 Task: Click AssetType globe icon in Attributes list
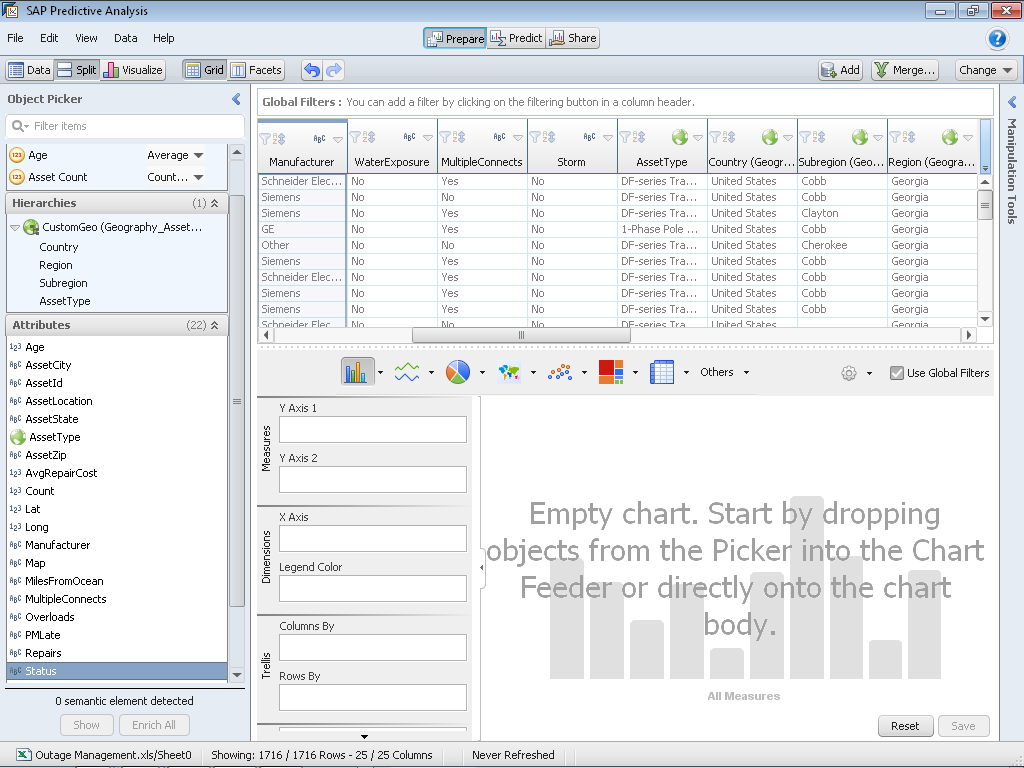tap(18, 437)
